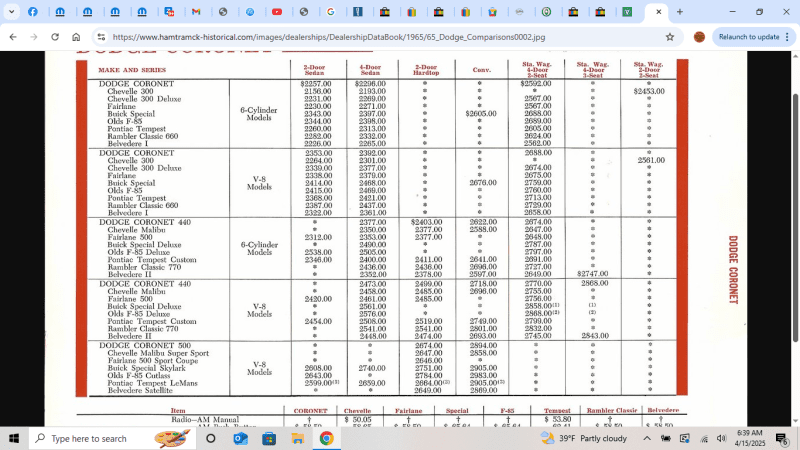800x450 pixels.
Task: Open a new browser tab
Action: point(680,12)
